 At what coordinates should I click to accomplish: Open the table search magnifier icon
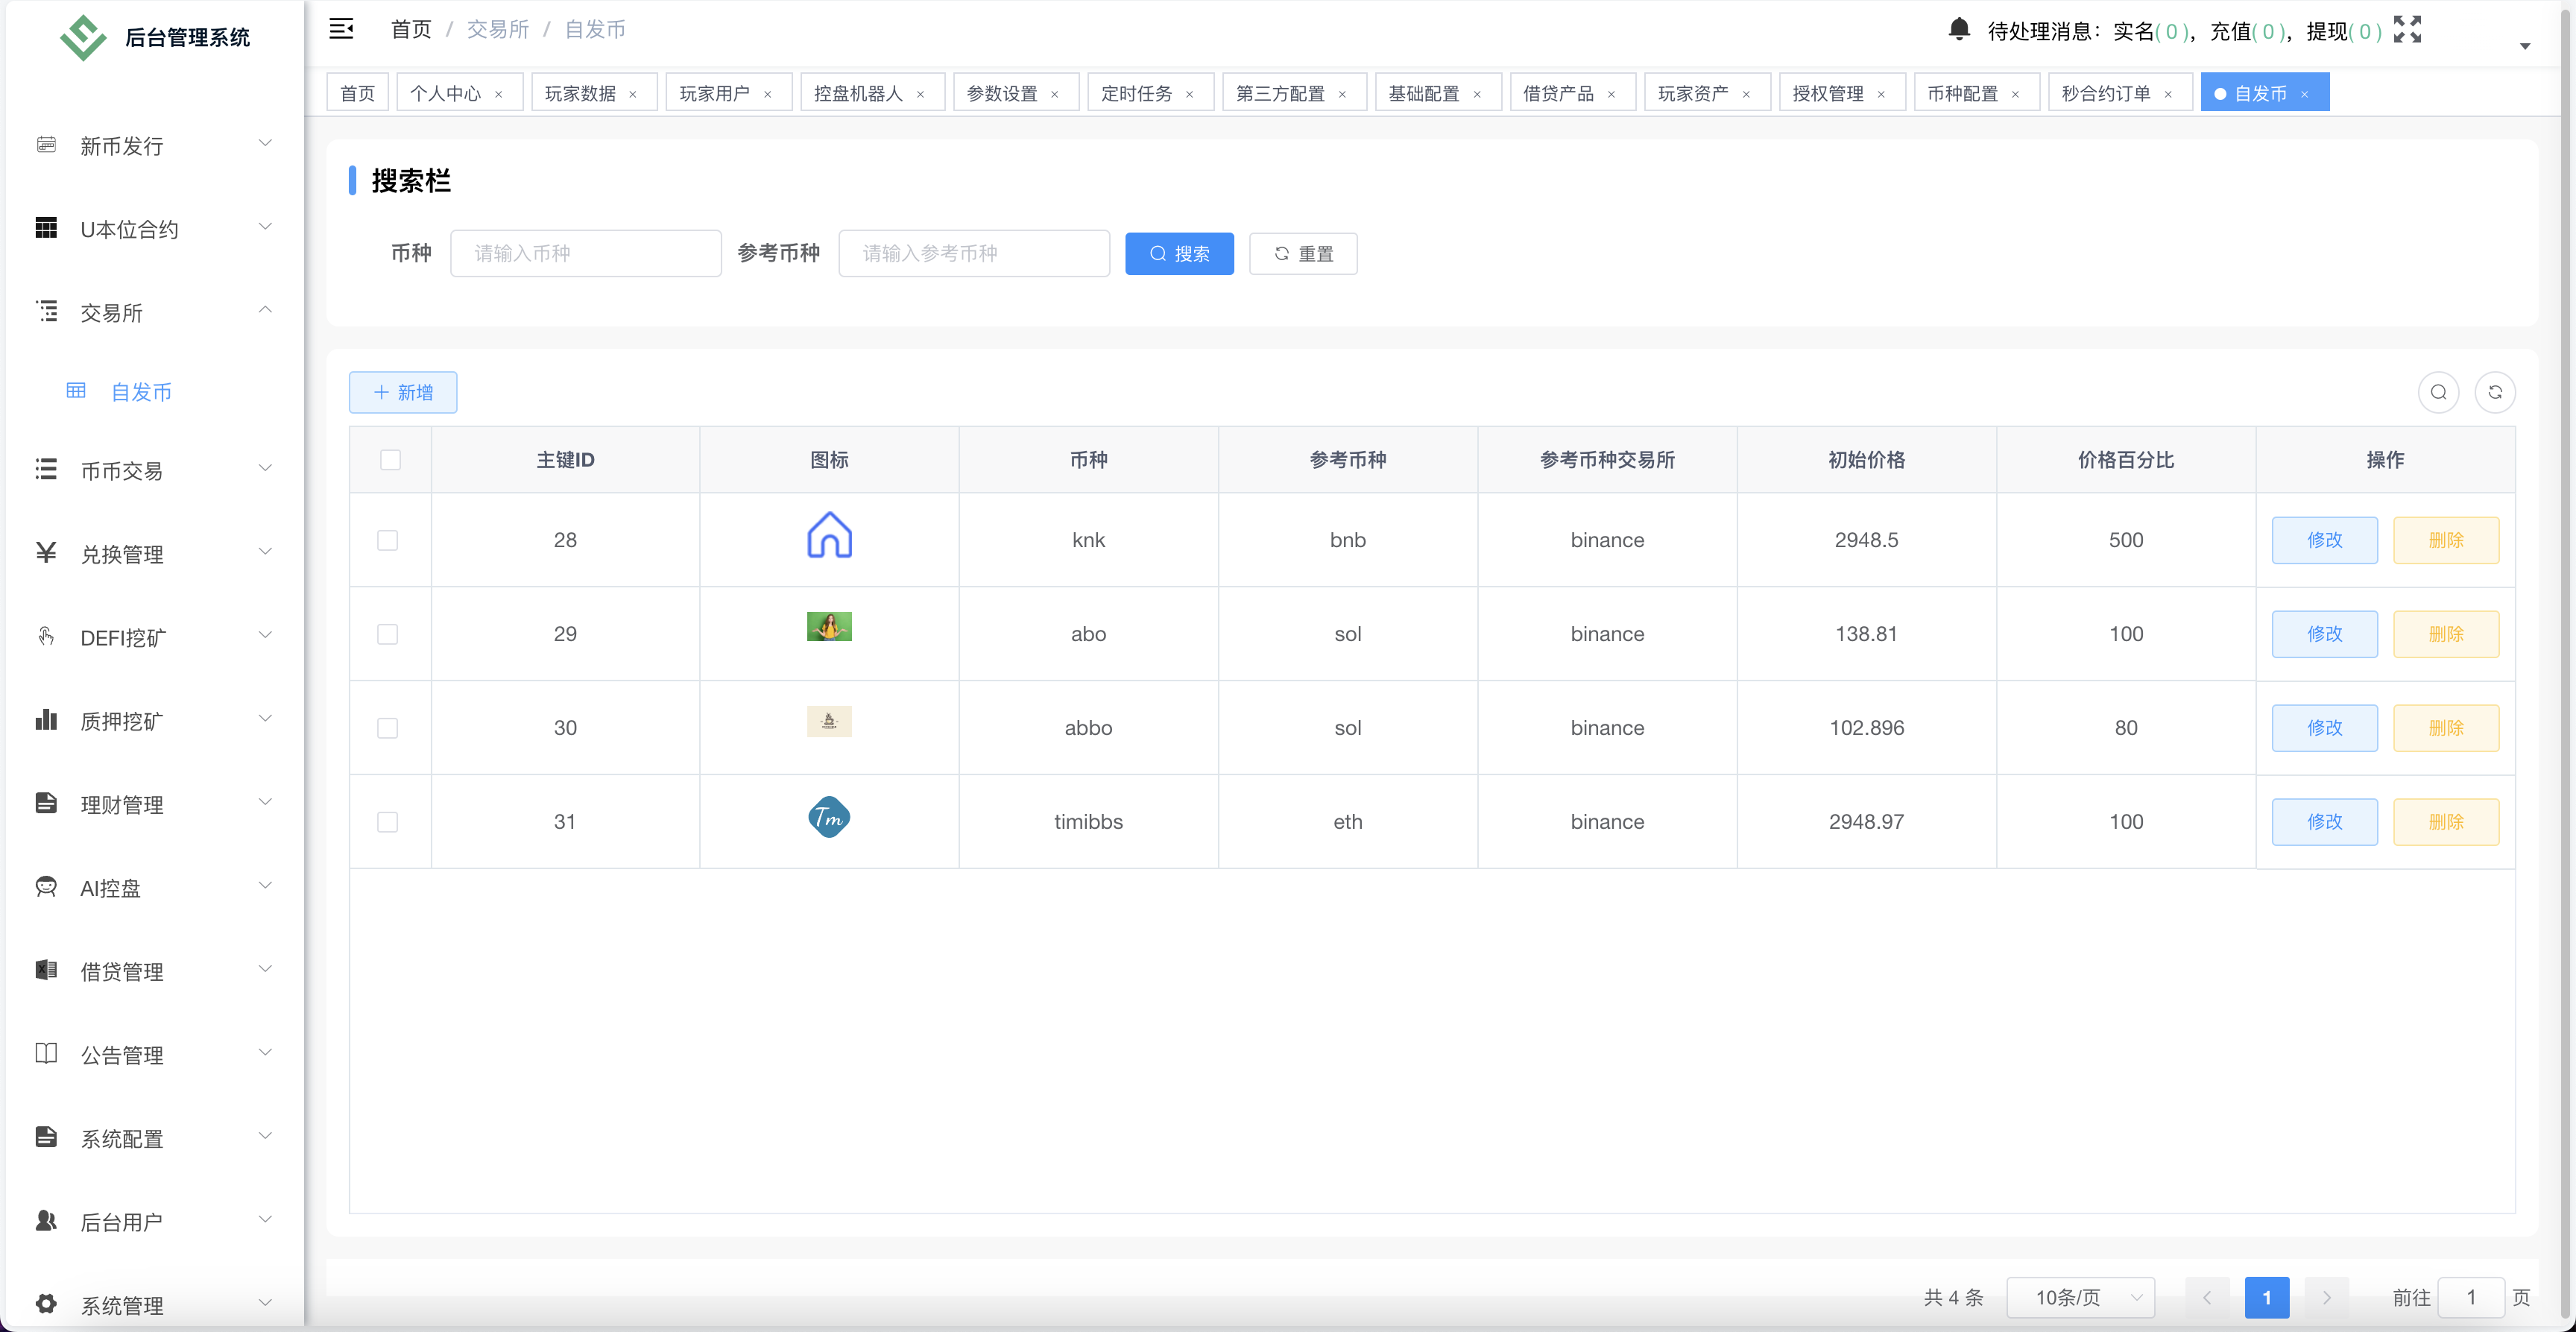[x=2438, y=392]
